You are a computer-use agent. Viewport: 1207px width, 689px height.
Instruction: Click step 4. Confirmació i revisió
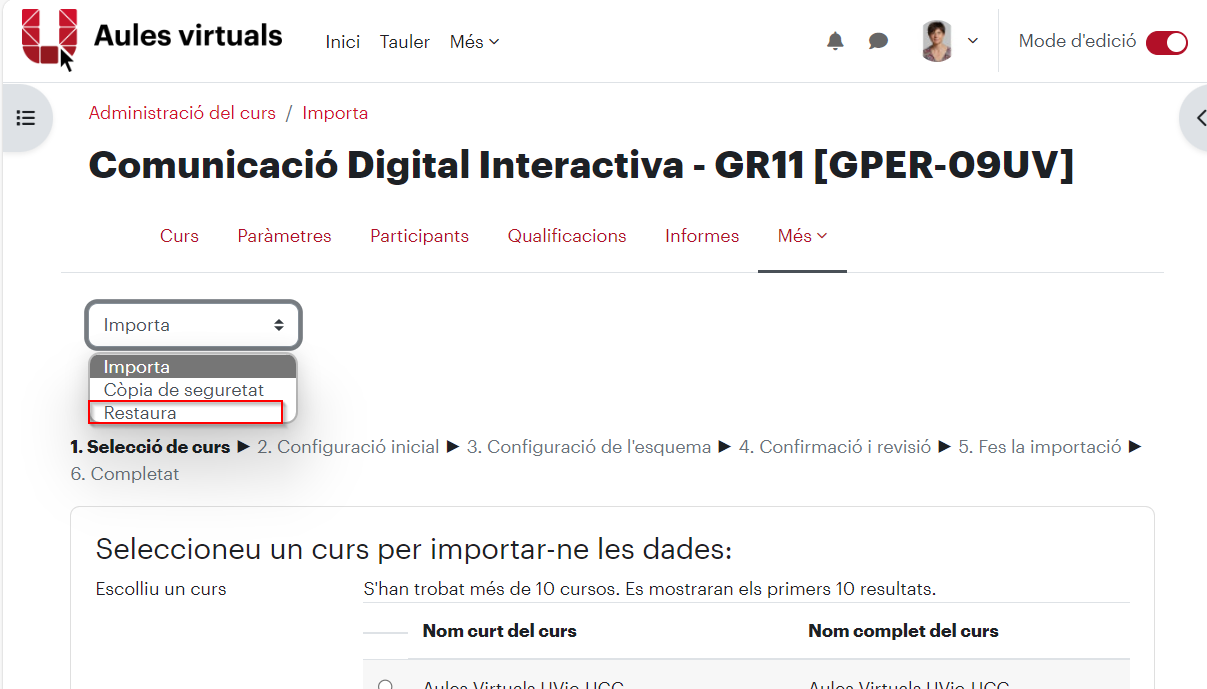pos(835,447)
